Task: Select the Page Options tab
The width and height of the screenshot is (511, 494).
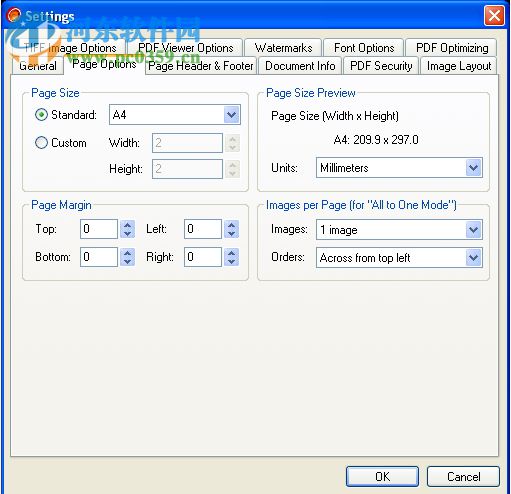Action: (104, 64)
